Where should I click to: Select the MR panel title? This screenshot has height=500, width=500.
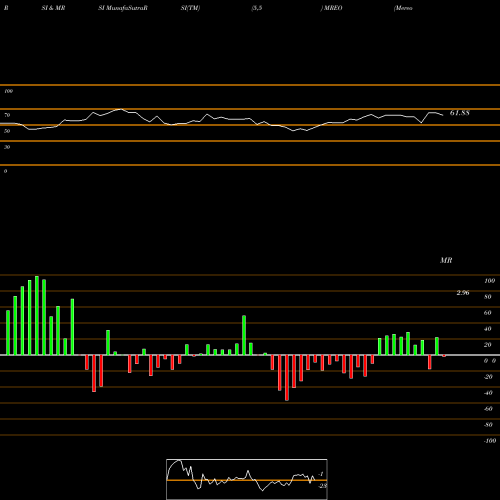[x=446, y=260]
